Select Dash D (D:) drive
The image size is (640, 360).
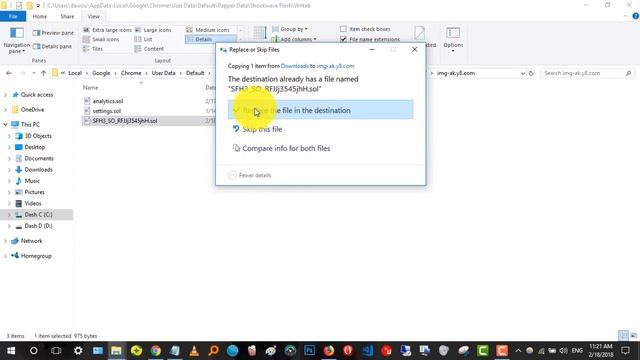pyautogui.click(x=38, y=226)
